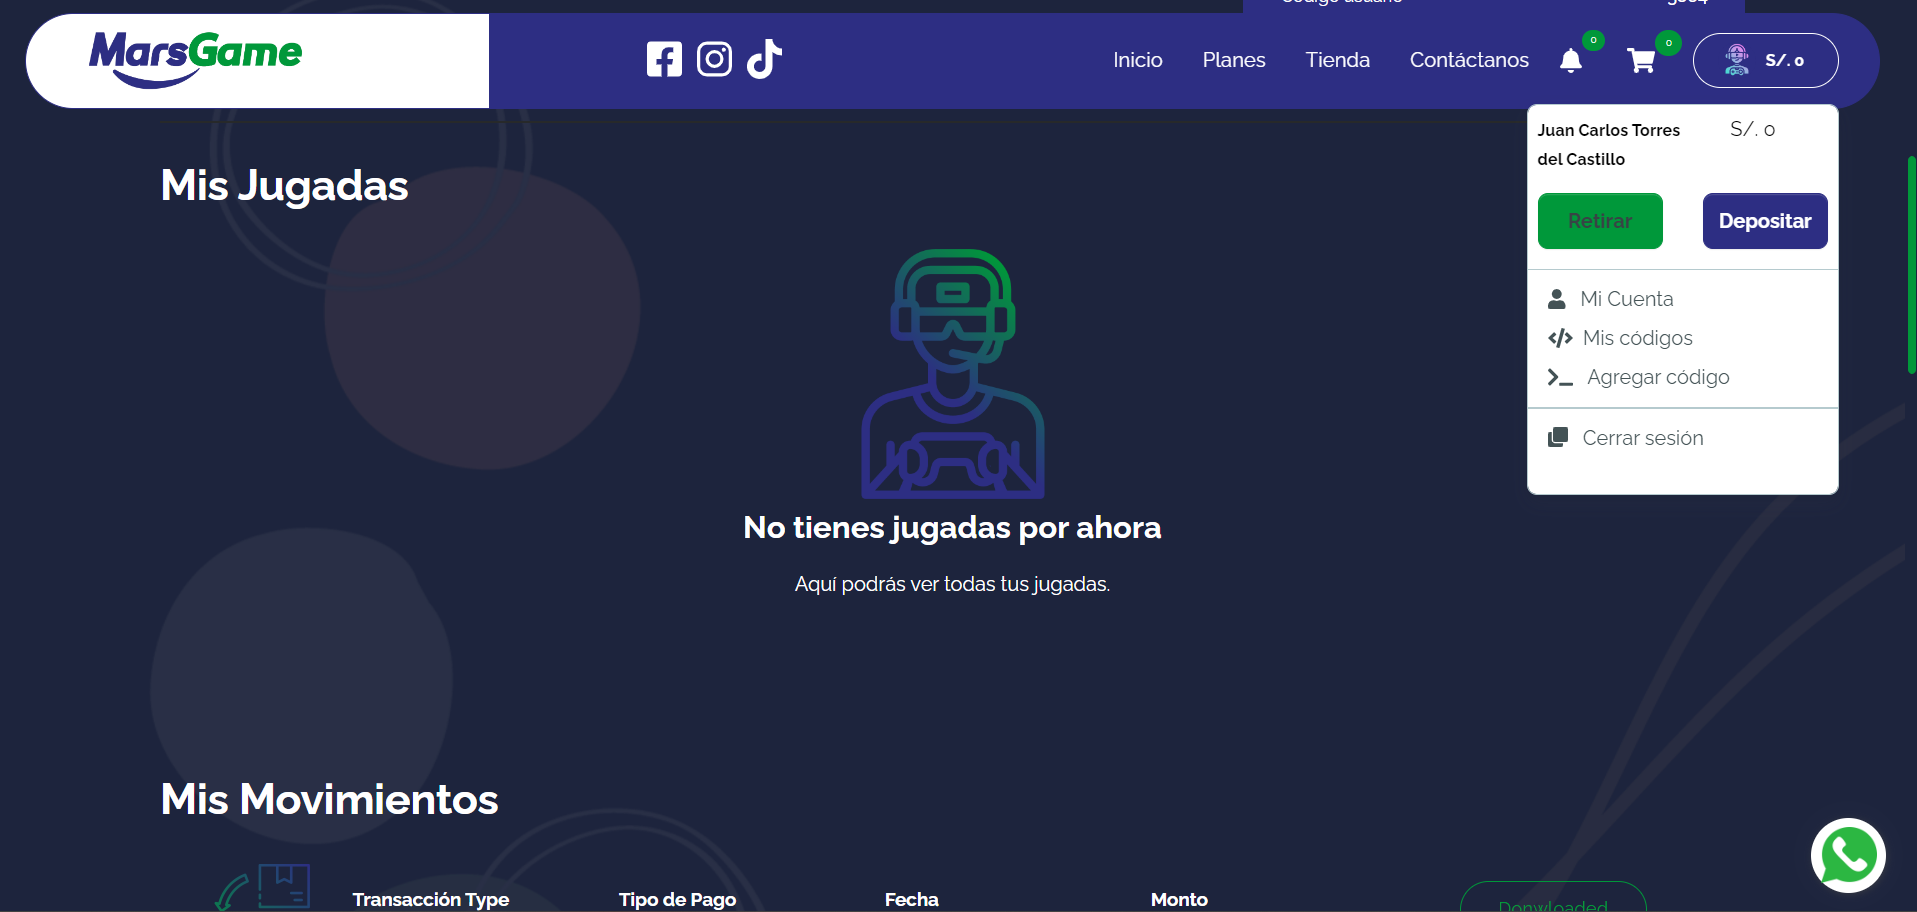Open the Facebook page icon
Image resolution: width=1917 pixels, height=912 pixels.
coord(664,60)
